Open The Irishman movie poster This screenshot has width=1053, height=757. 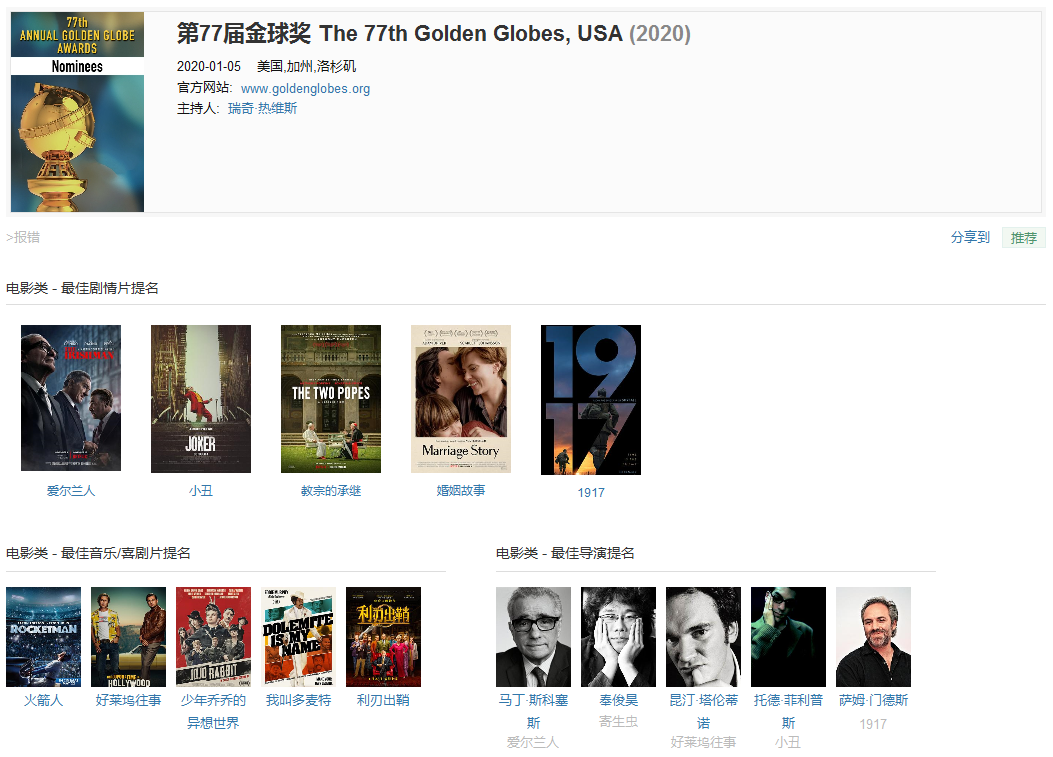click(71, 398)
